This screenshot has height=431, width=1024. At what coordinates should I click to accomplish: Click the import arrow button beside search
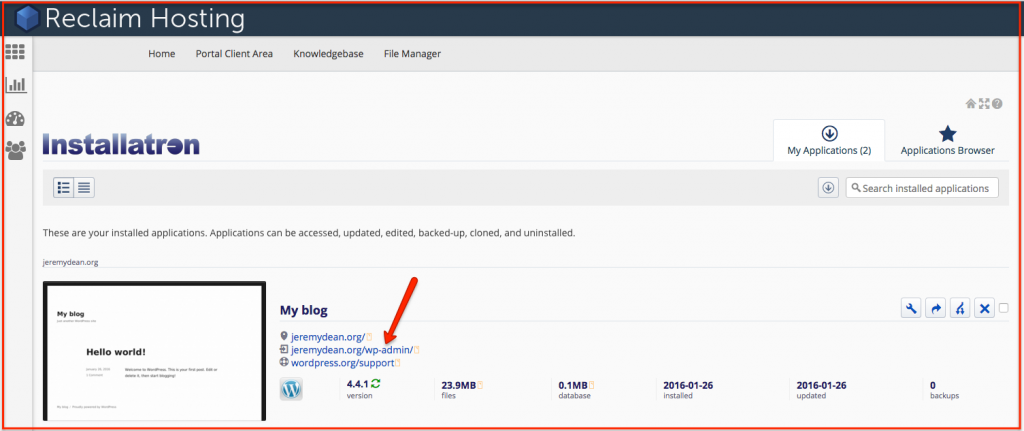[828, 187]
